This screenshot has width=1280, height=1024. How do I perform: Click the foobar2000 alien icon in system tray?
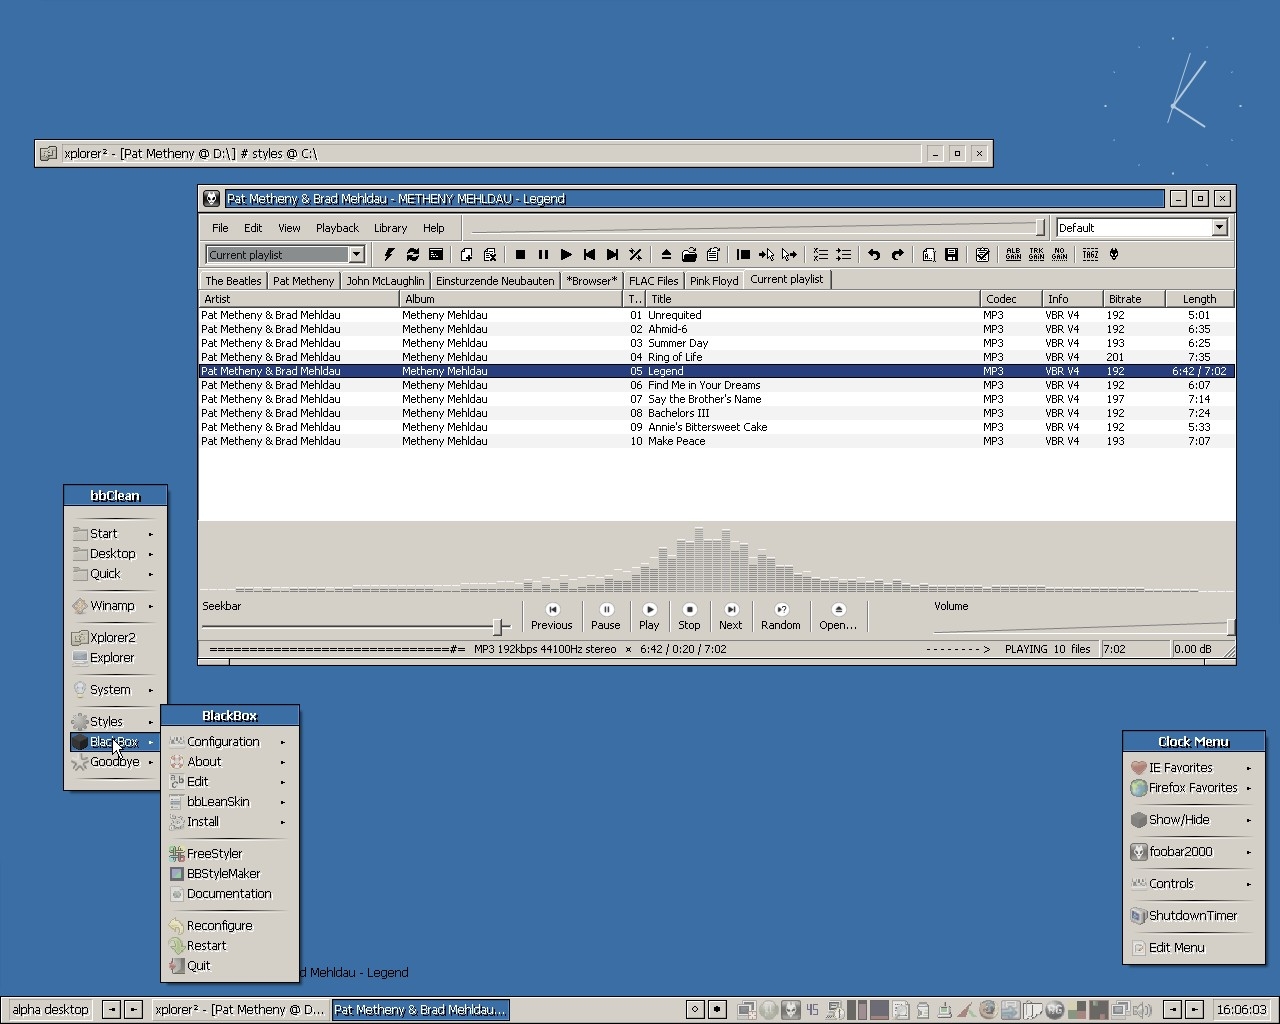(x=791, y=1010)
